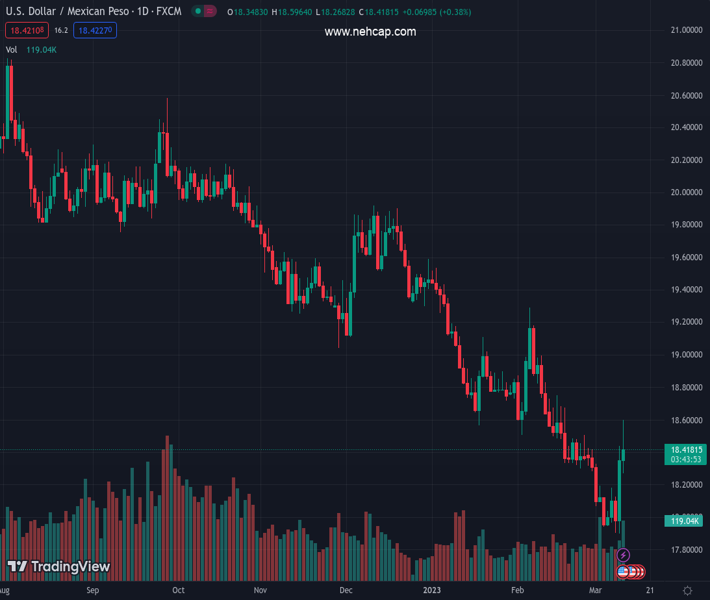Click the volume label 119.04K on axis
This screenshot has width=710, height=600.
pyautogui.click(x=683, y=521)
